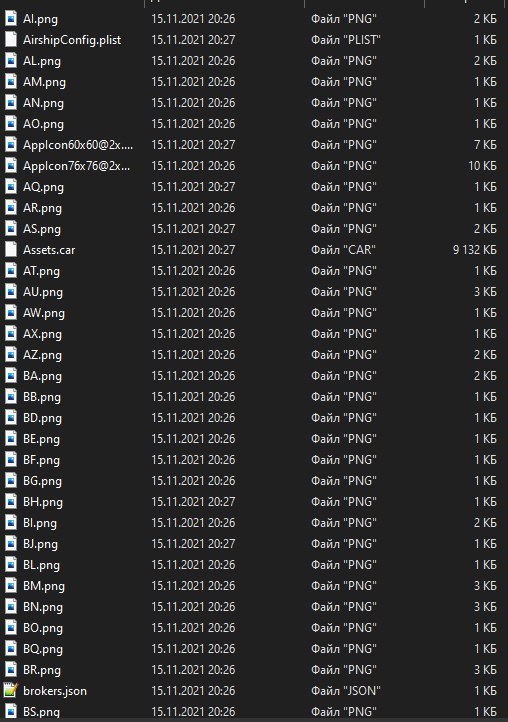
Task: Select the file name BF.png
Action: [x=41, y=460]
